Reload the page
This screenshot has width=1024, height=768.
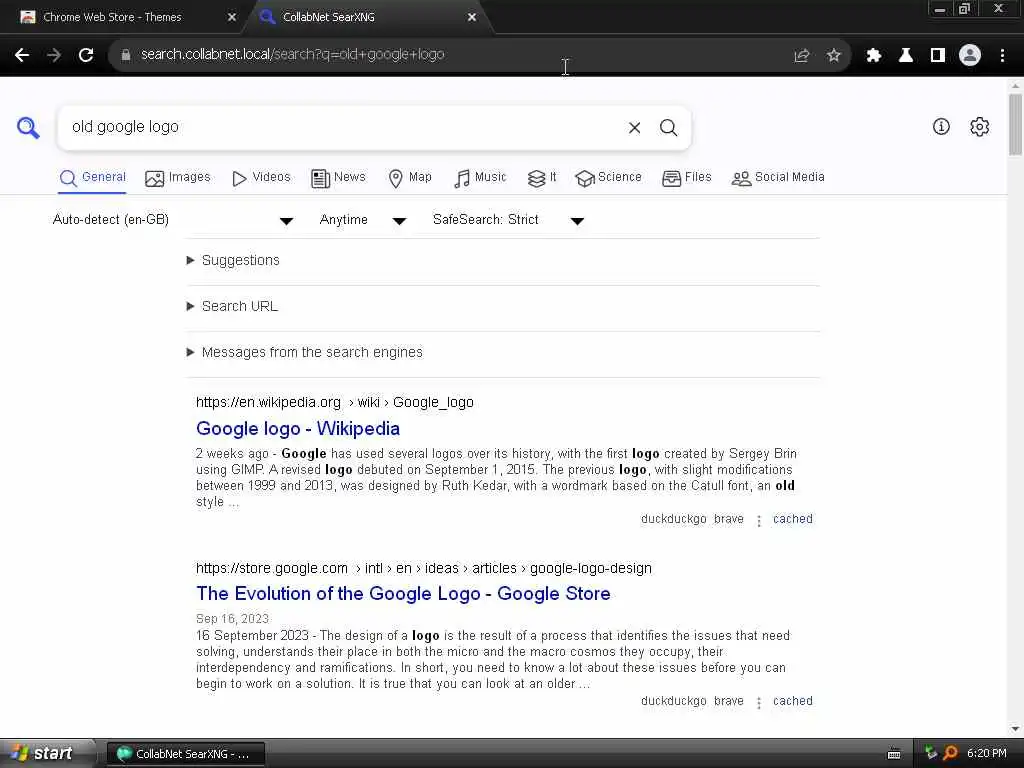(x=86, y=55)
